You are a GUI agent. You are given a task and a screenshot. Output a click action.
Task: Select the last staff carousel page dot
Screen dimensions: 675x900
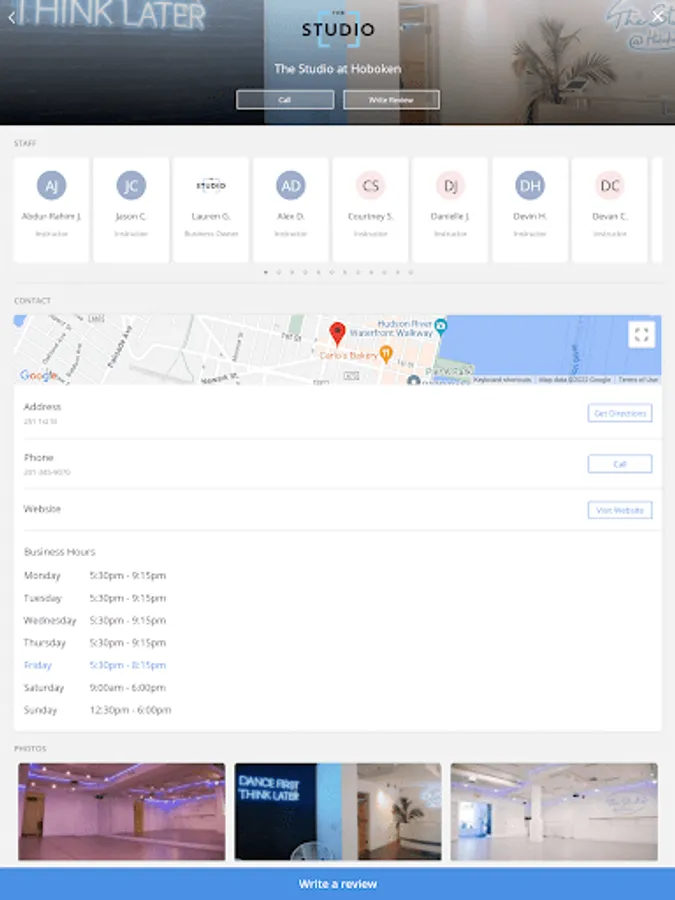point(411,272)
